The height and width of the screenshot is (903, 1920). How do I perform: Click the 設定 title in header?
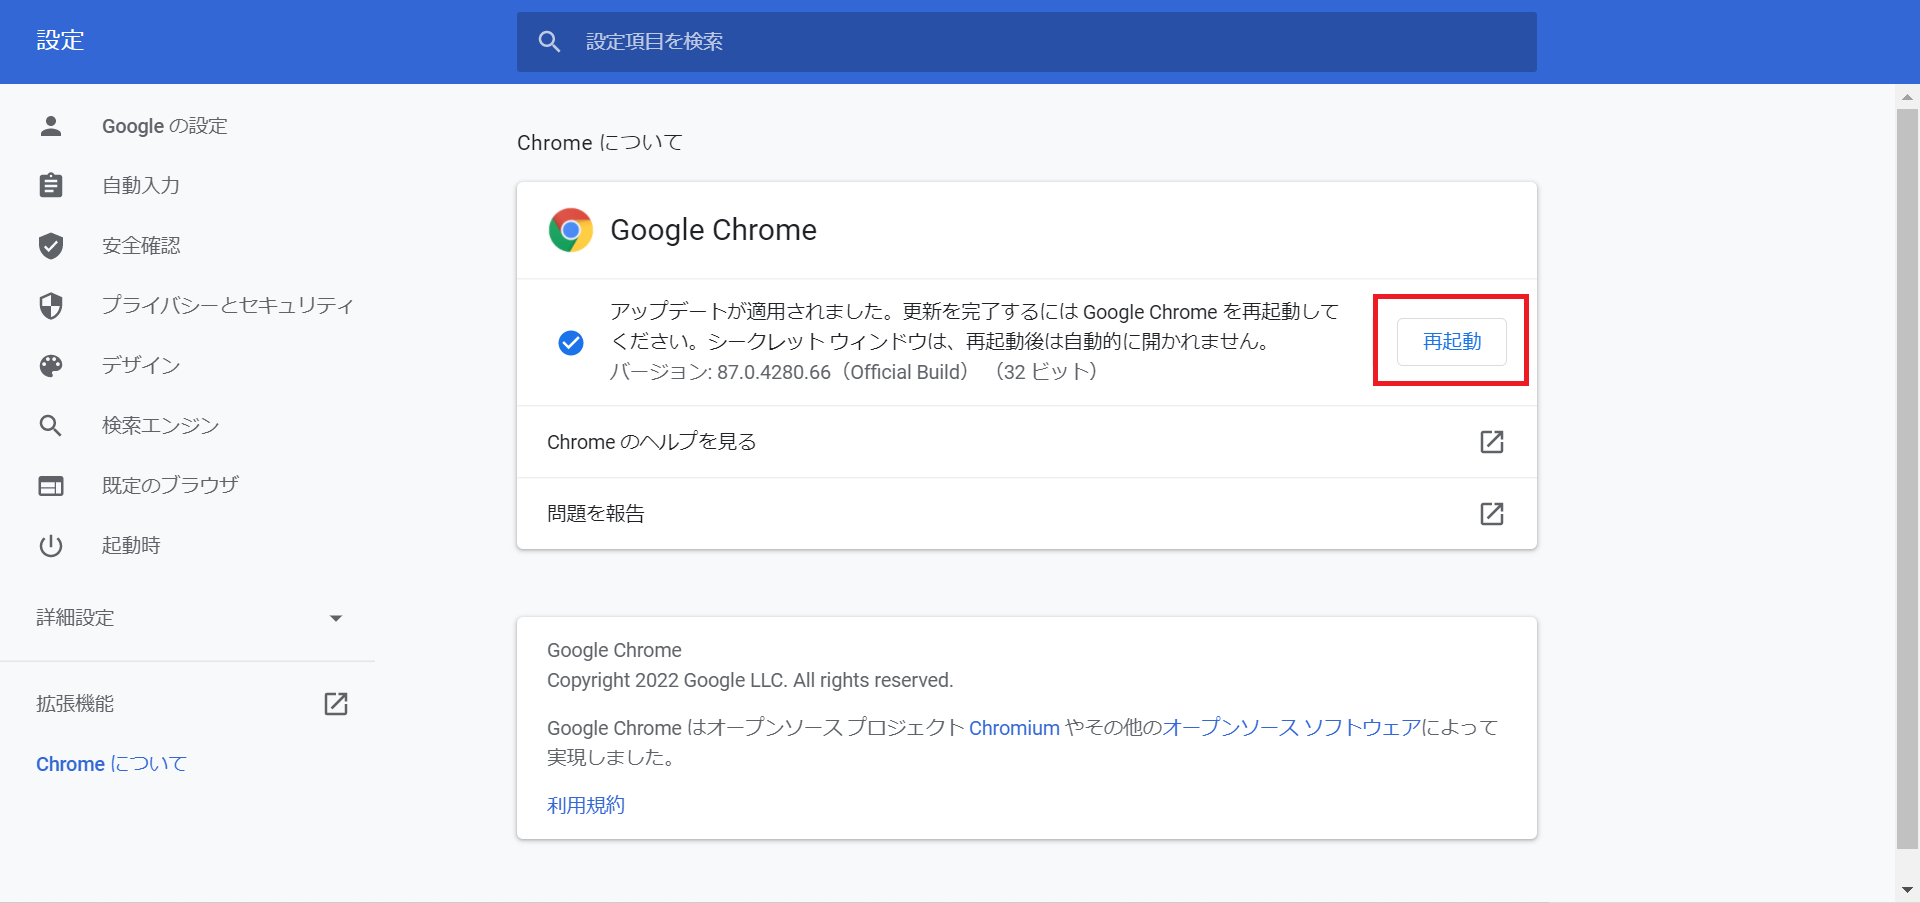(x=60, y=41)
